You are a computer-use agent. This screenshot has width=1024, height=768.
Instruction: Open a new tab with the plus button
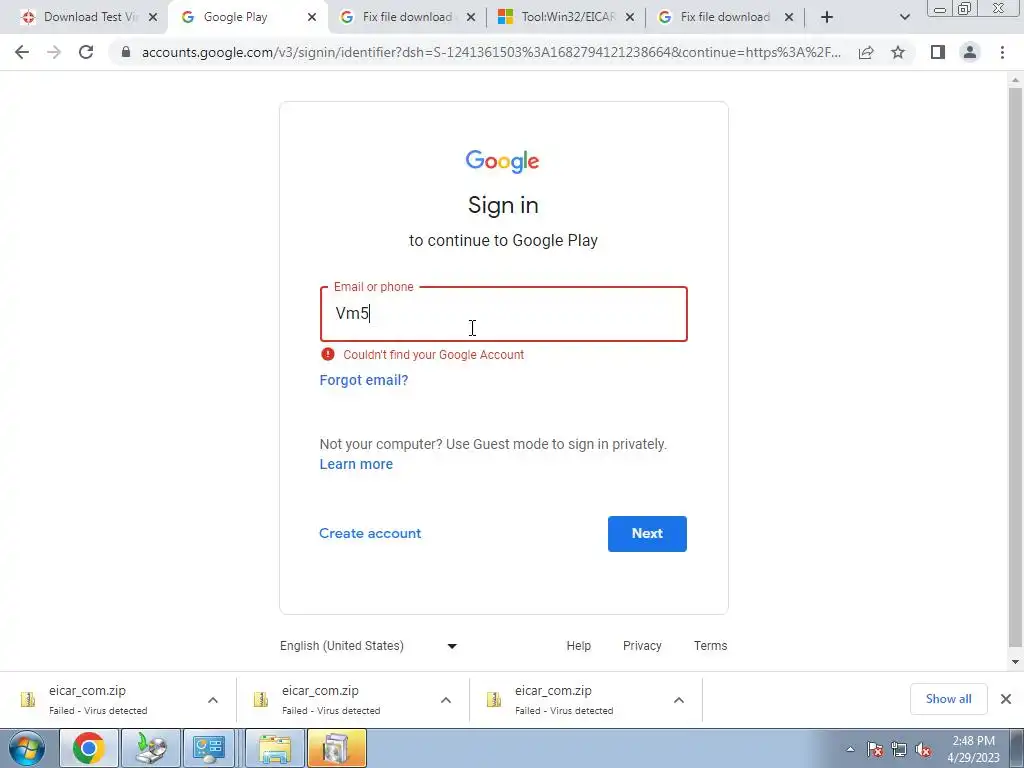827,18
